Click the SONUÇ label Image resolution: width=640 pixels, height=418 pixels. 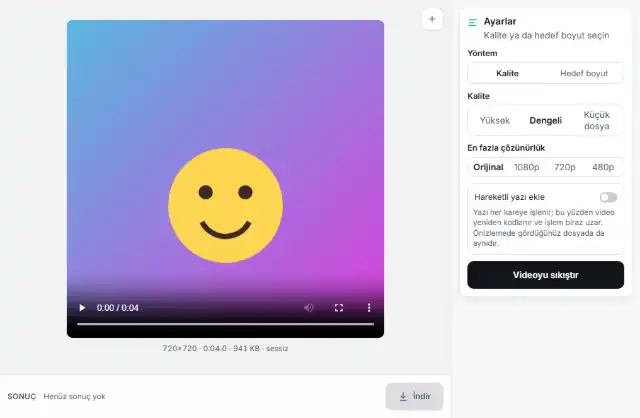click(x=22, y=396)
